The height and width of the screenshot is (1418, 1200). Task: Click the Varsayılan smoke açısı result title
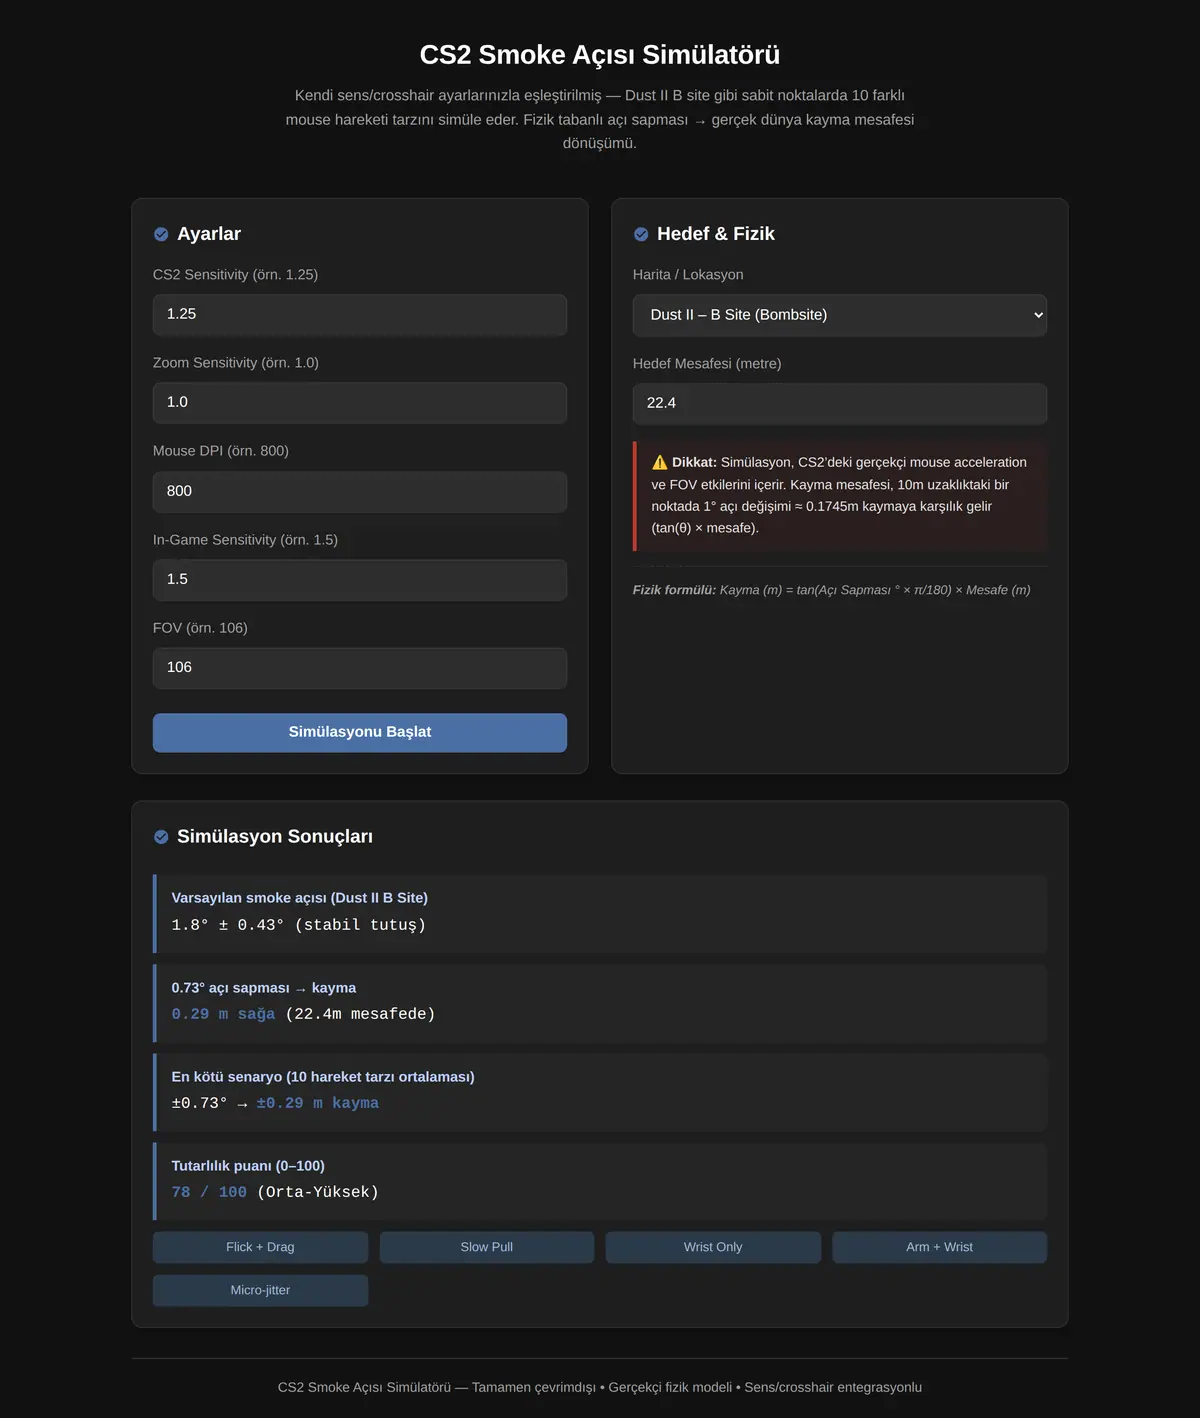[300, 898]
